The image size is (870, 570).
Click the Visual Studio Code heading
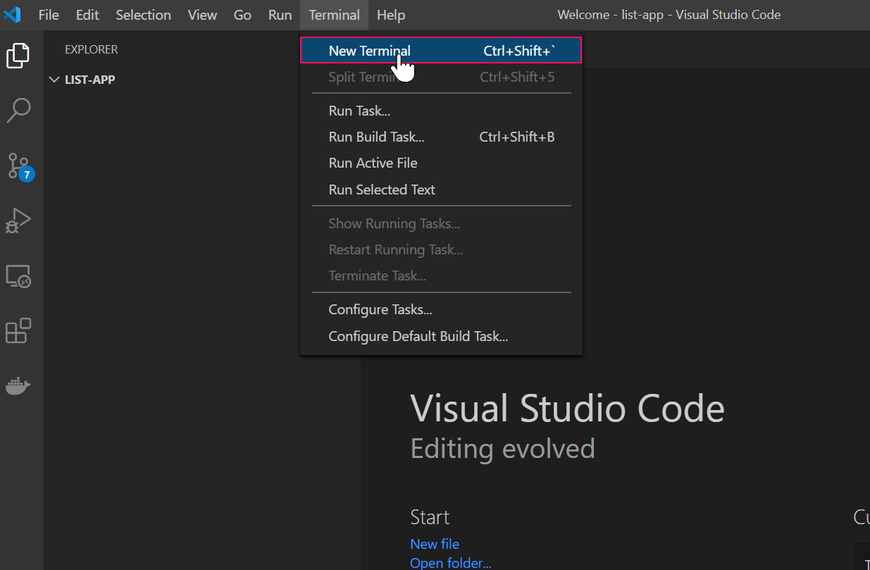(x=567, y=408)
